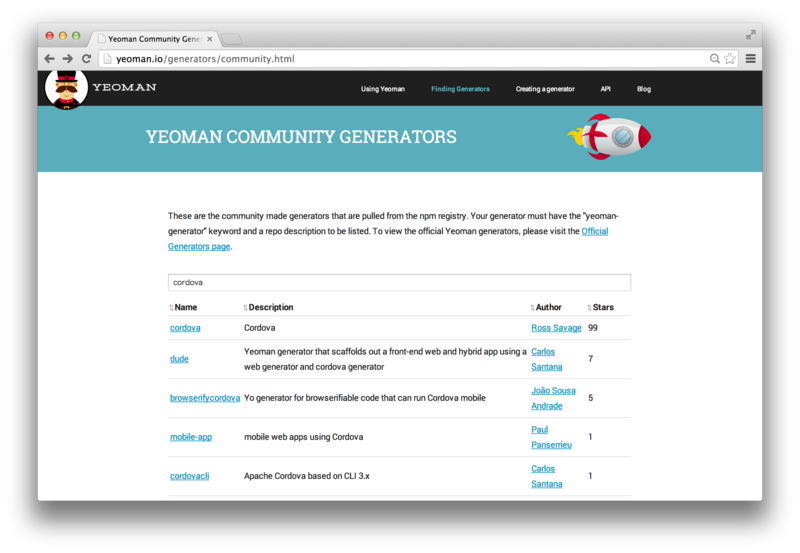The height and width of the screenshot is (553, 800).
Task: Open the mobile-app generator link
Action: tap(191, 437)
